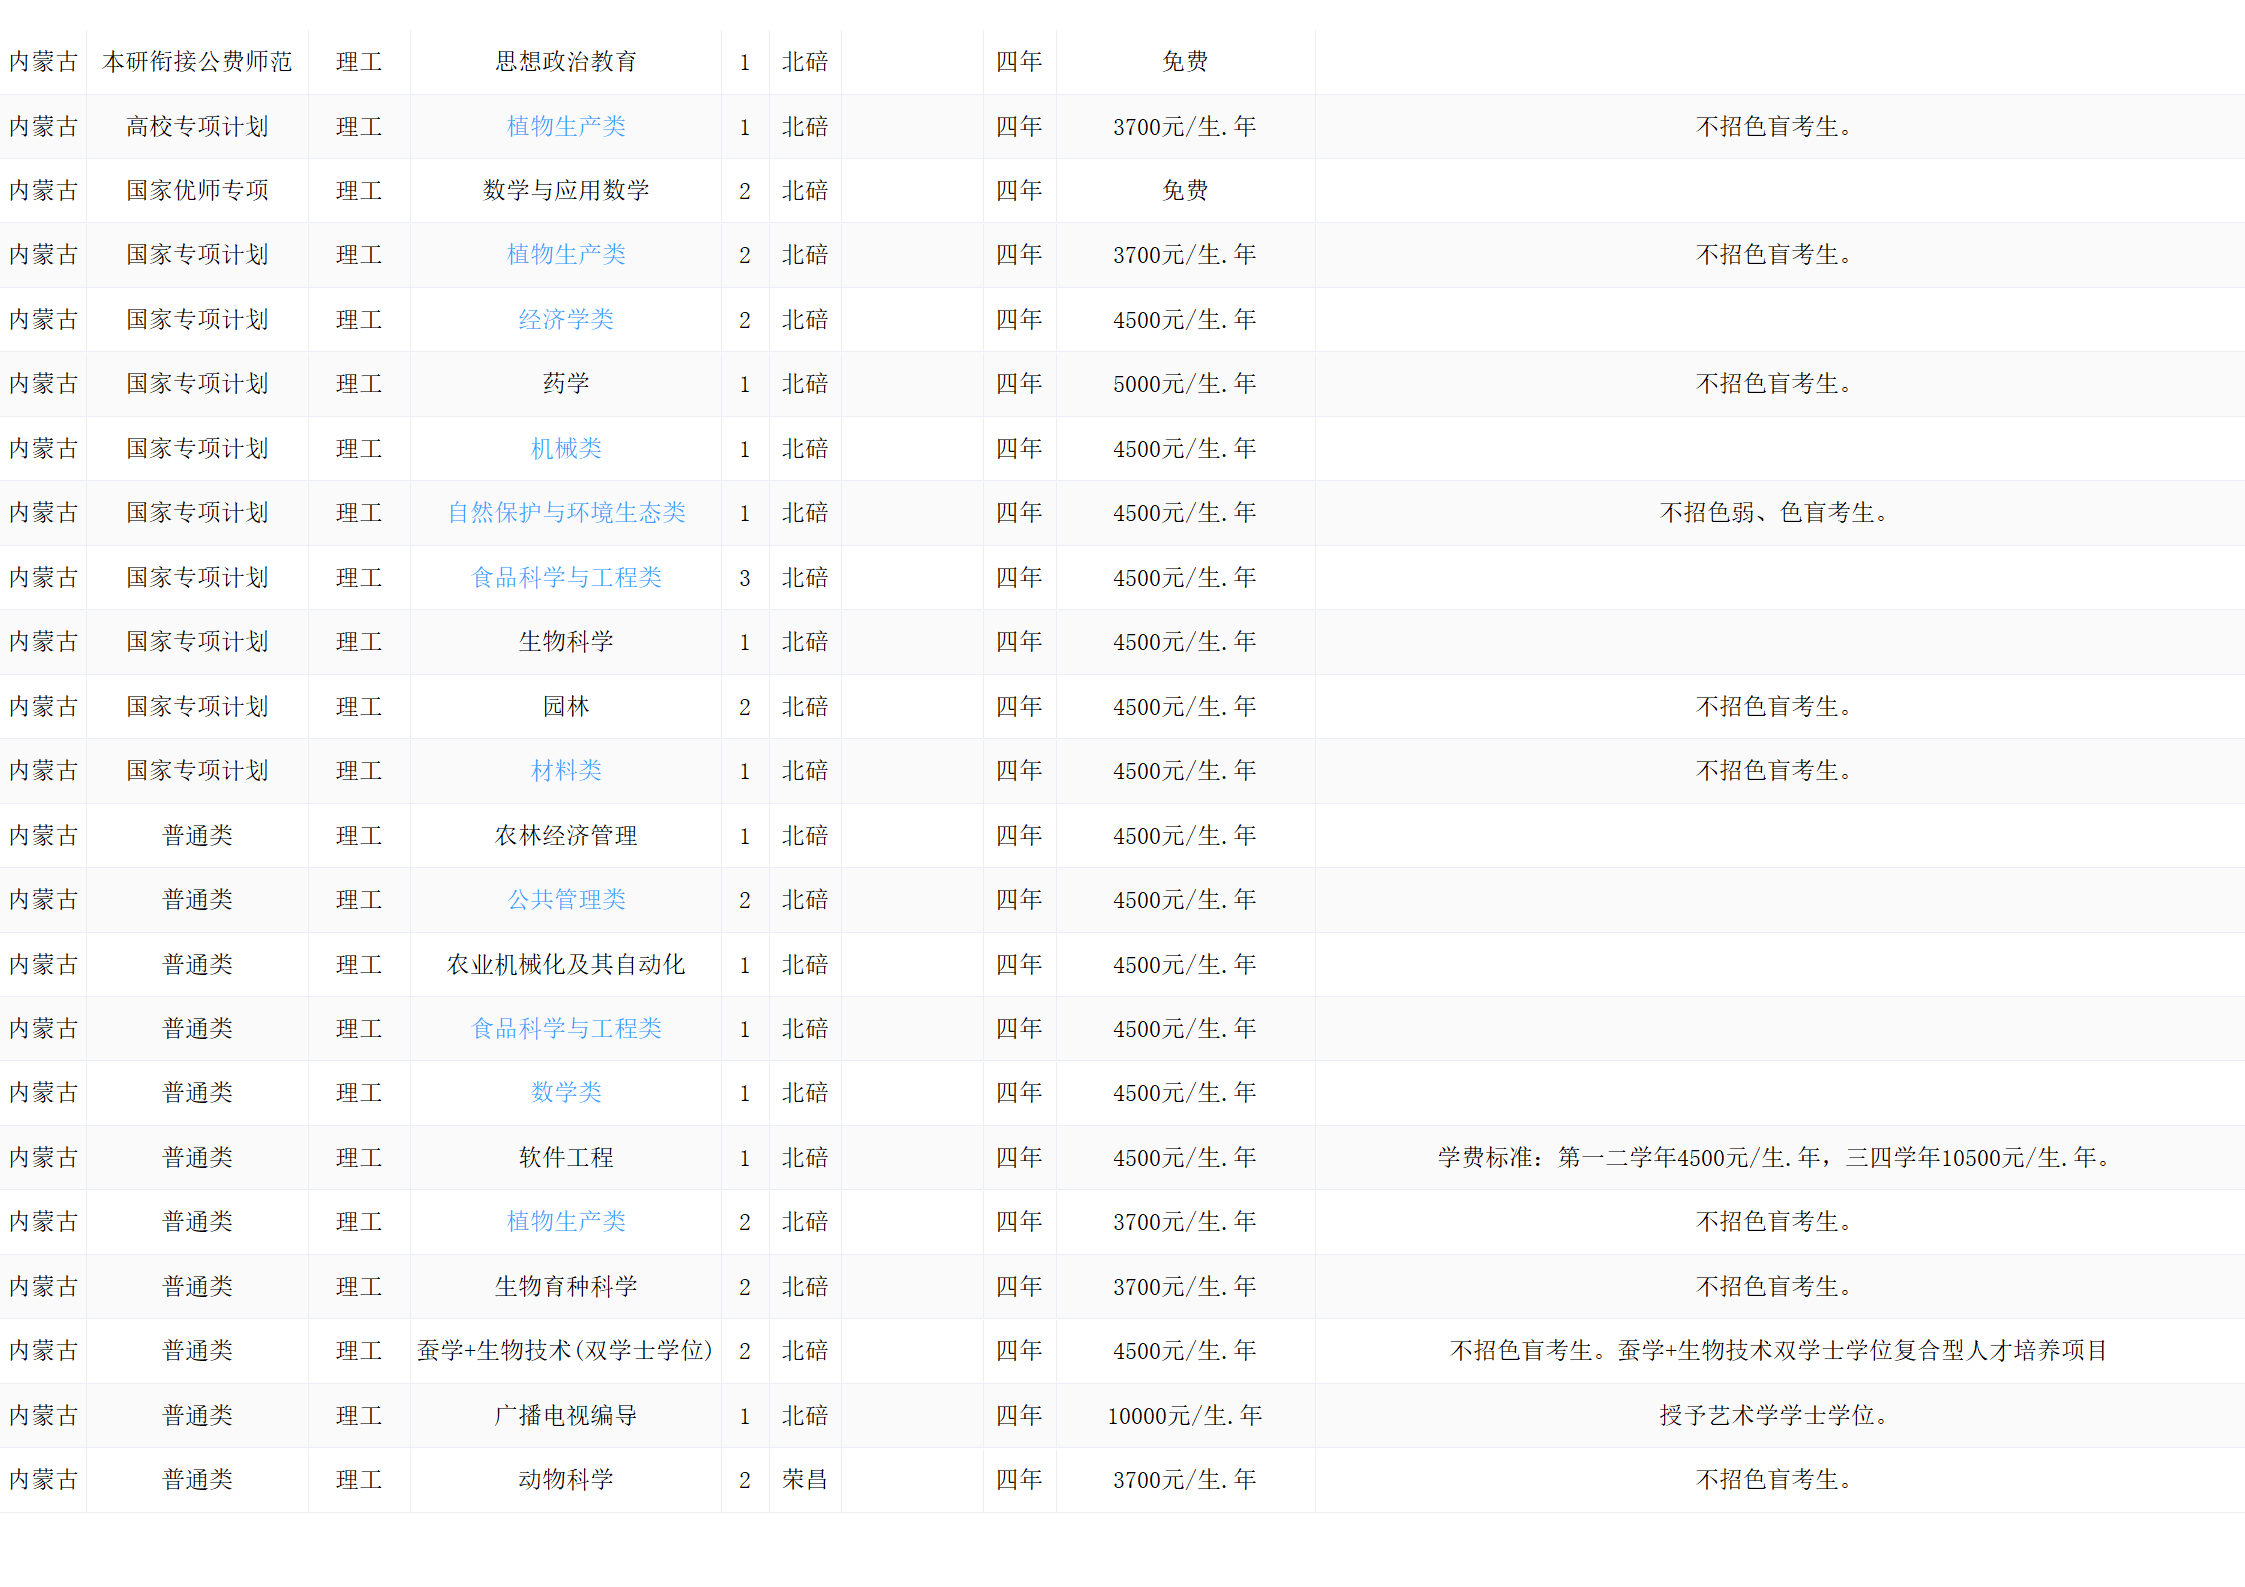Select 蚕学+生物技术(双学士学位) cell

click(x=565, y=1351)
